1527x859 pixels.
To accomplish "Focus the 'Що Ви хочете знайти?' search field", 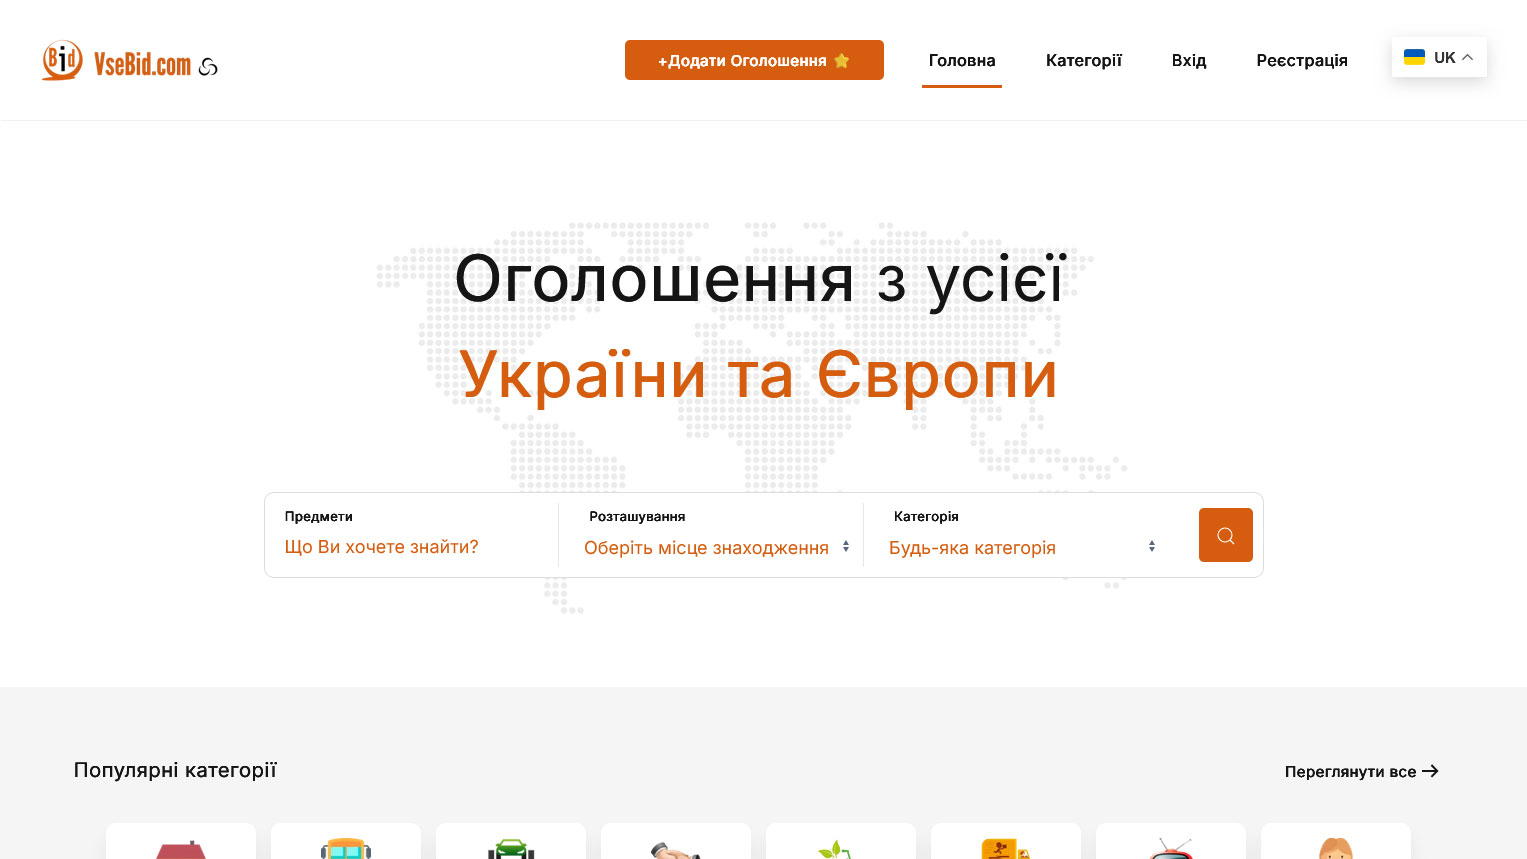I will (412, 547).
